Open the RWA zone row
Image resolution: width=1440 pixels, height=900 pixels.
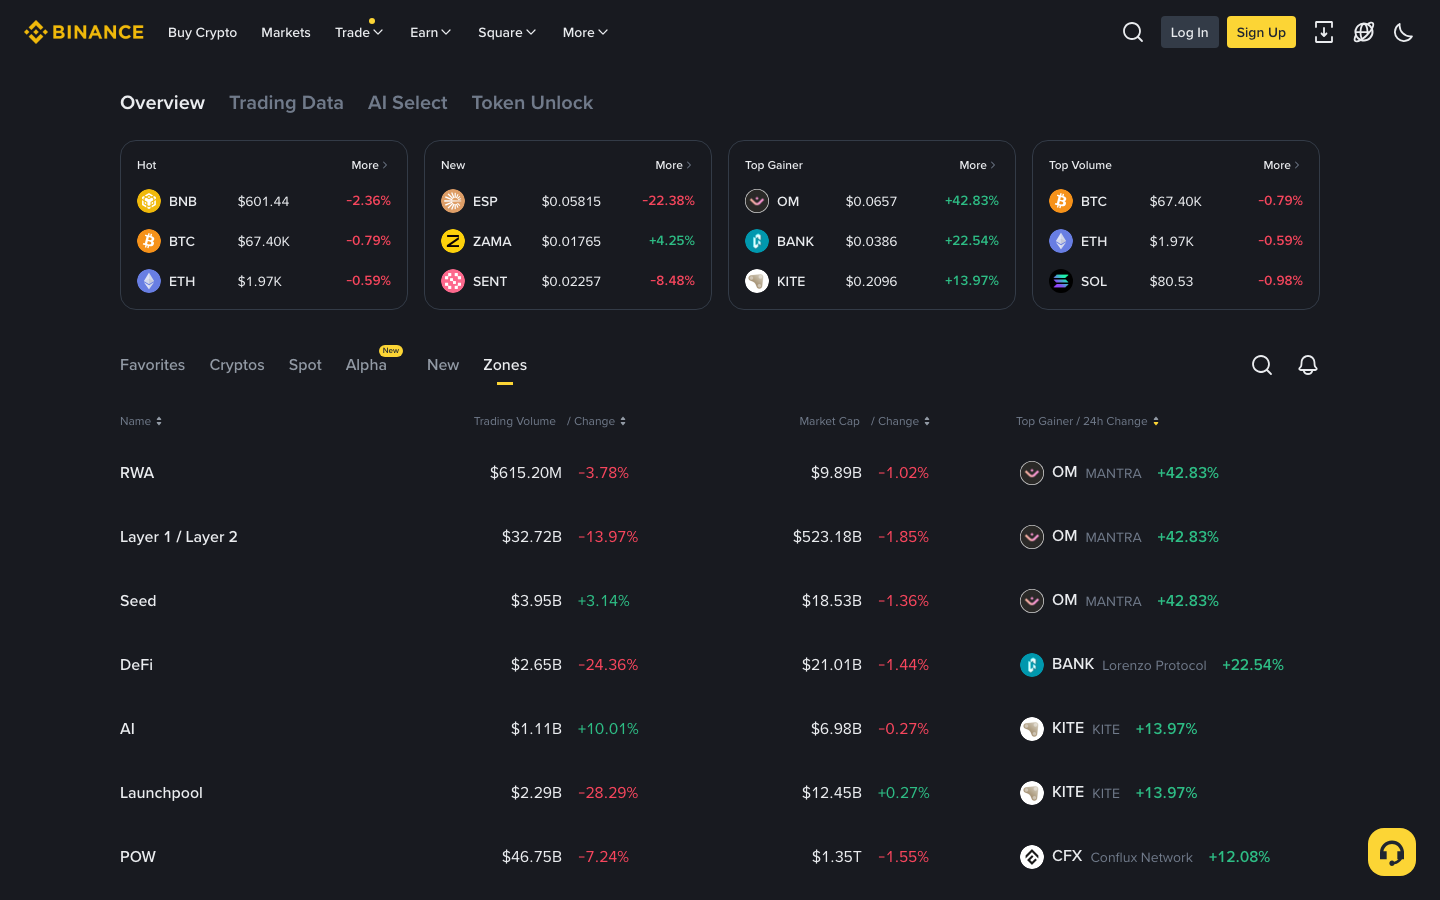pyautogui.click(x=137, y=472)
